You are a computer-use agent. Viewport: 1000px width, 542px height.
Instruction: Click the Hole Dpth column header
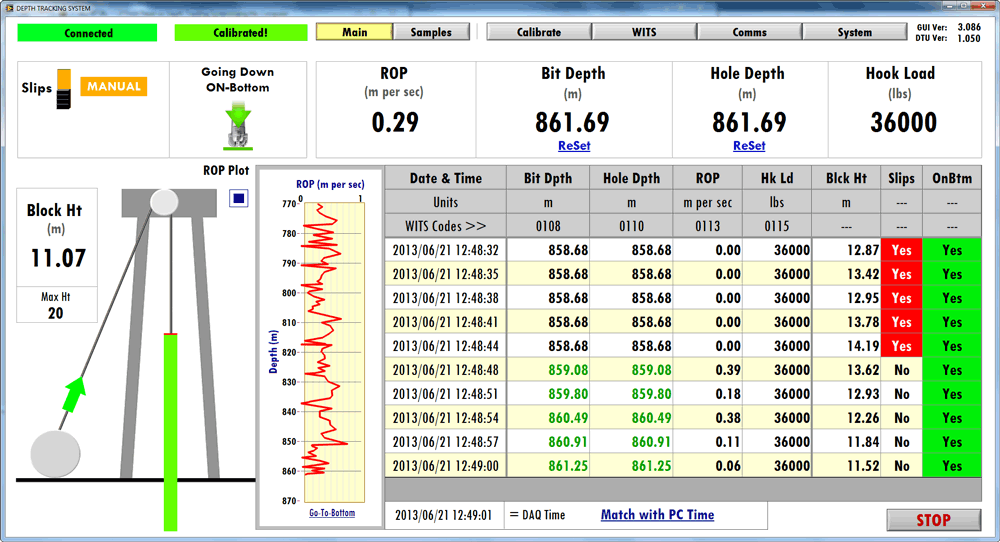(x=631, y=178)
